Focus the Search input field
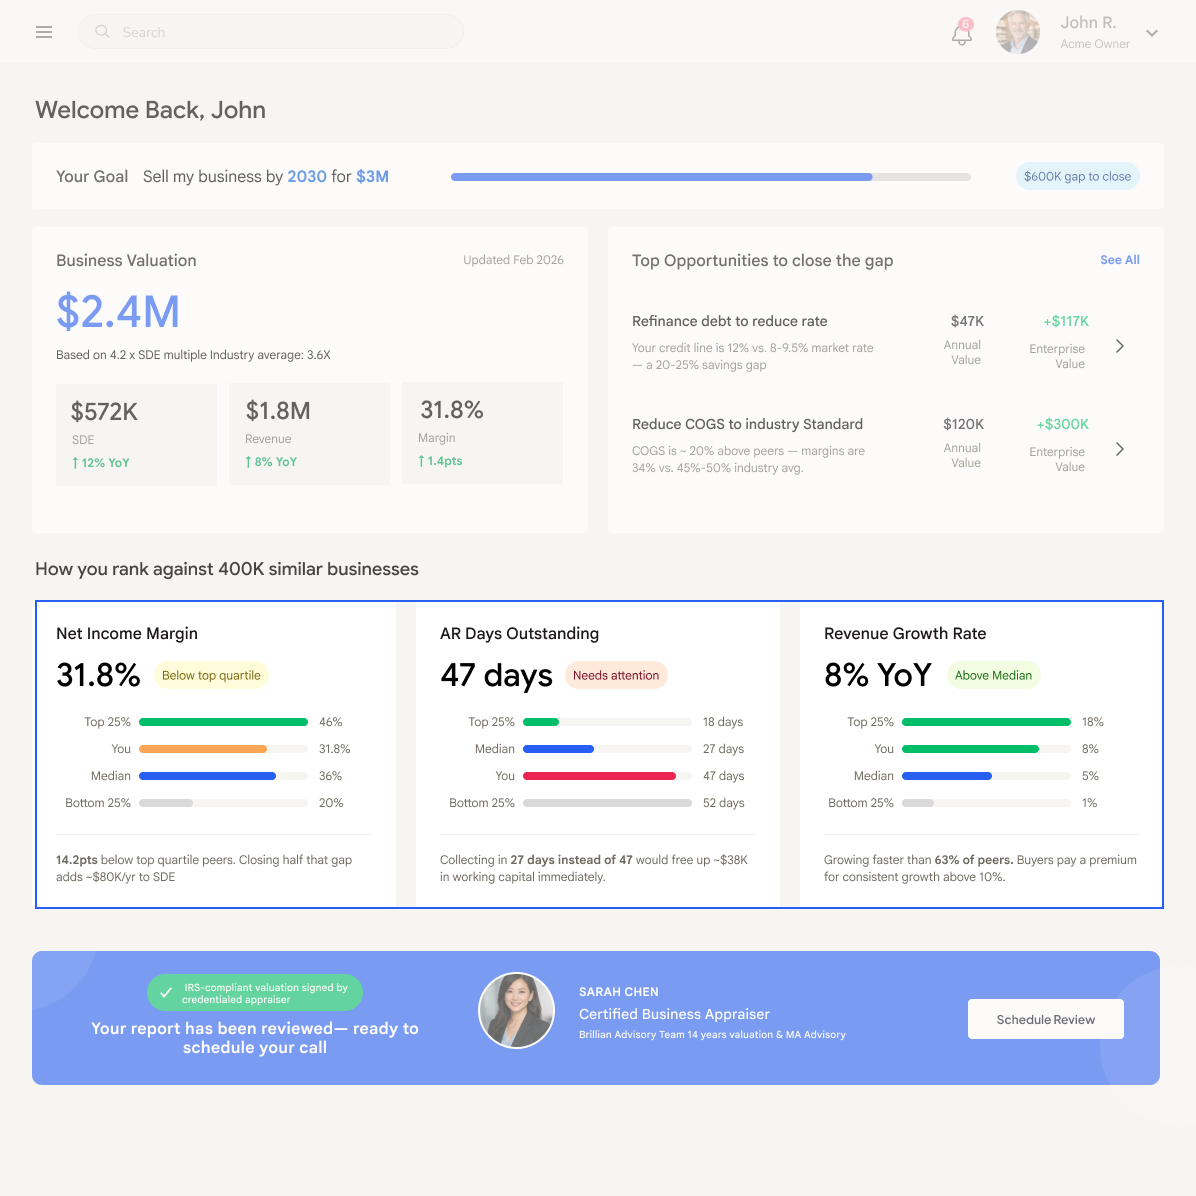This screenshot has width=1196, height=1196. 271,32
